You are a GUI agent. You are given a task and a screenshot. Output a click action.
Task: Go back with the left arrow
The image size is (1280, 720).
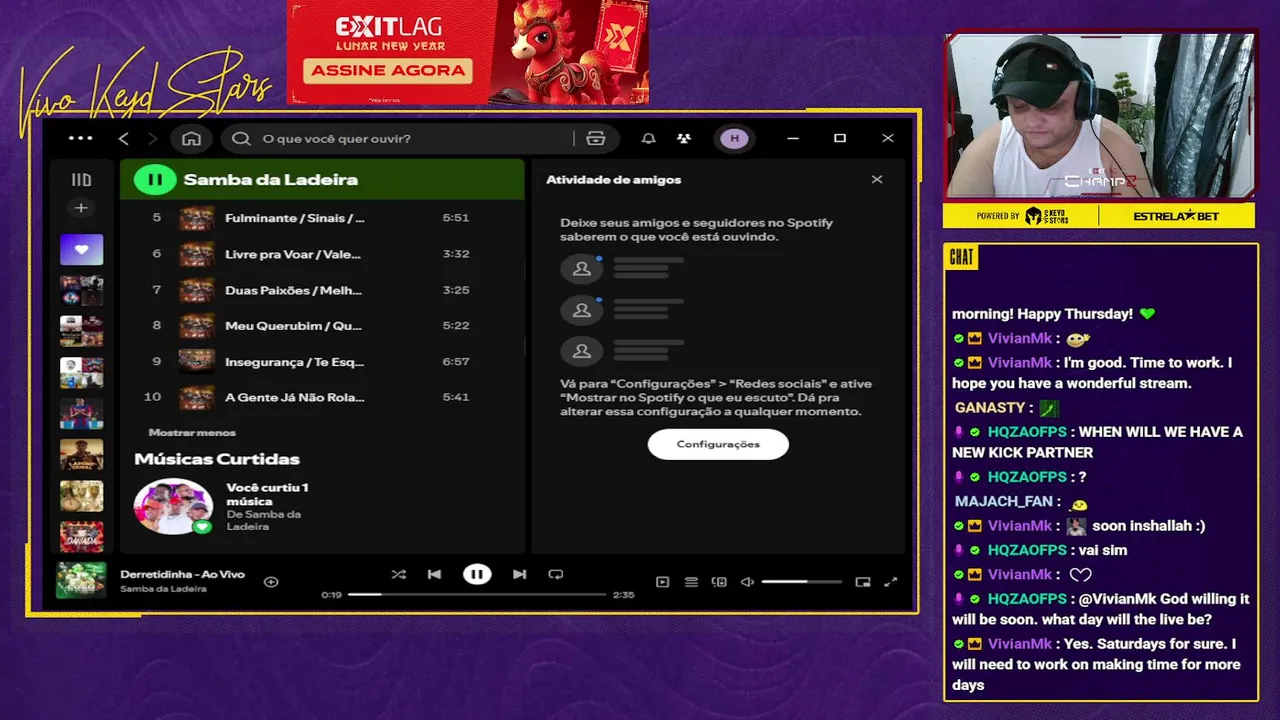pyautogui.click(x=124, y=138)
